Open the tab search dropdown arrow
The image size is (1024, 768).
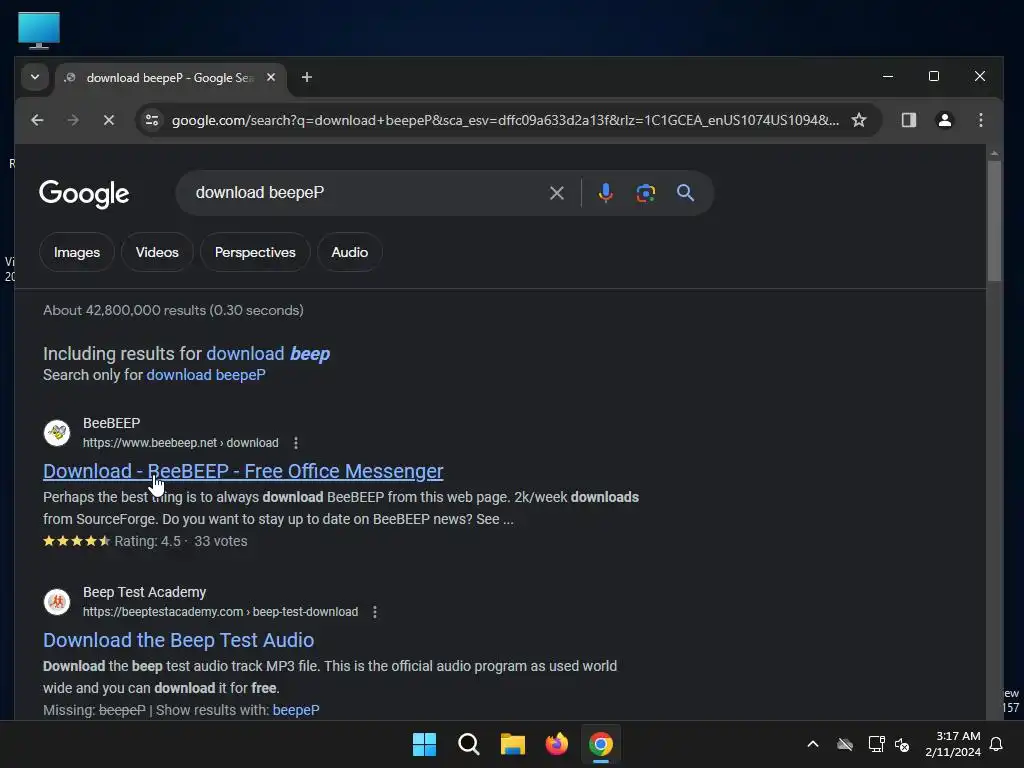[x=35, y=77]
